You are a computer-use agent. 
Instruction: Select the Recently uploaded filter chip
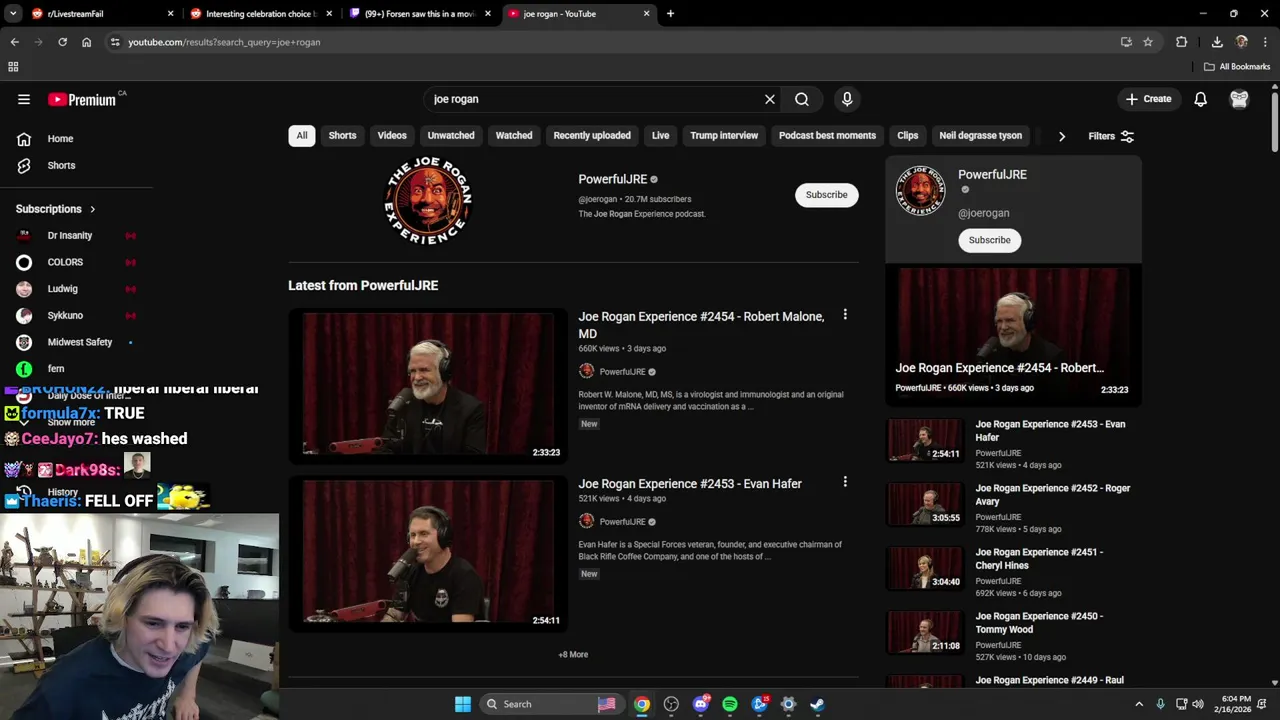pos(592,135)
